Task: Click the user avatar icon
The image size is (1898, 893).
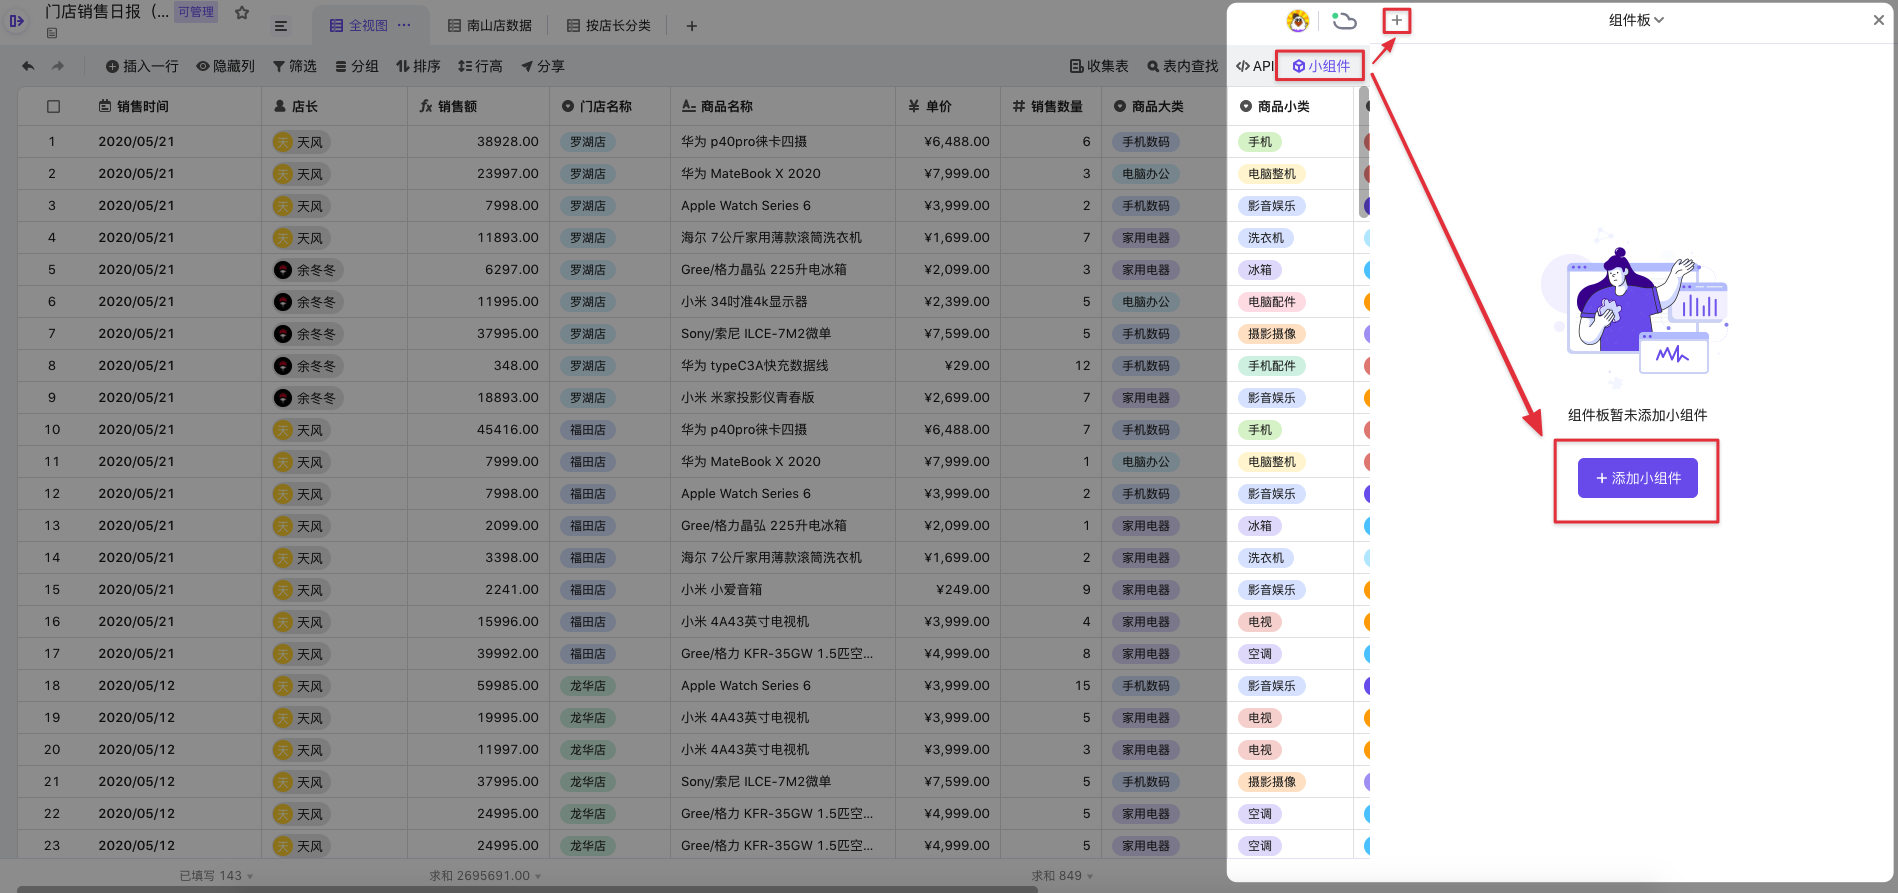Action: [1297, 20]
